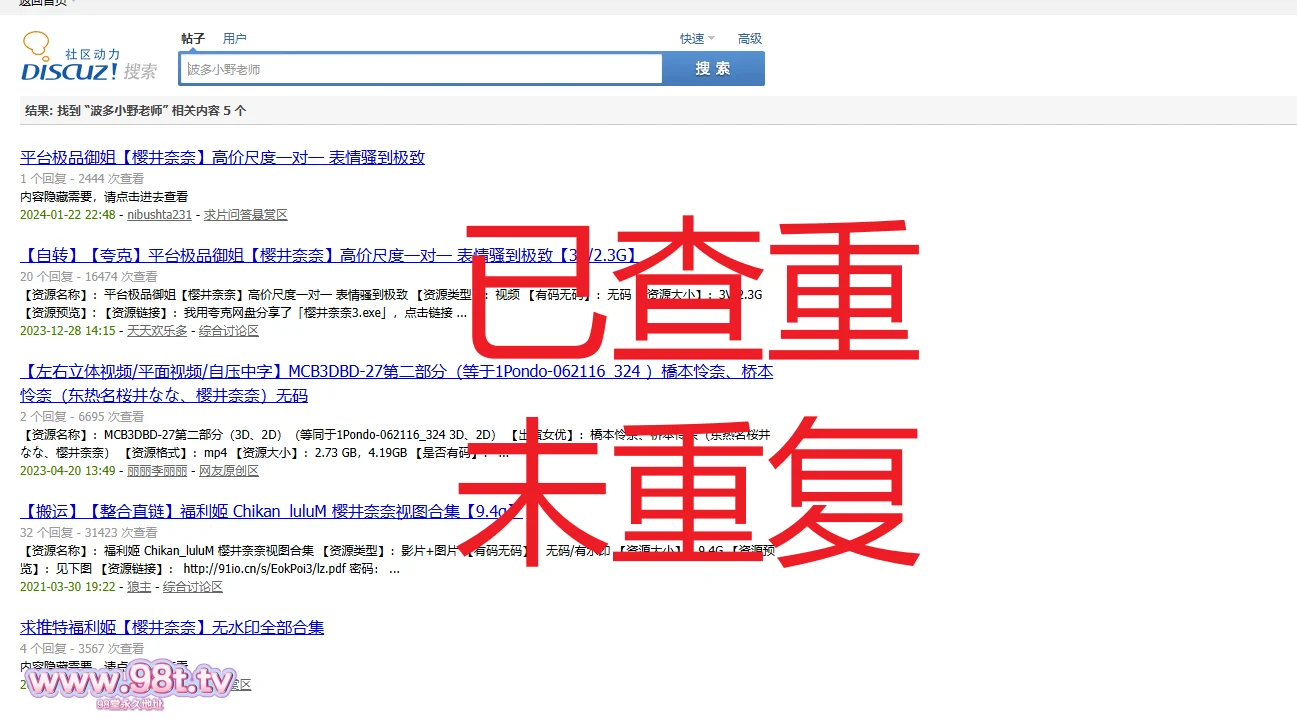
Task: Open the first search result title
Action: tap(222, 158)
